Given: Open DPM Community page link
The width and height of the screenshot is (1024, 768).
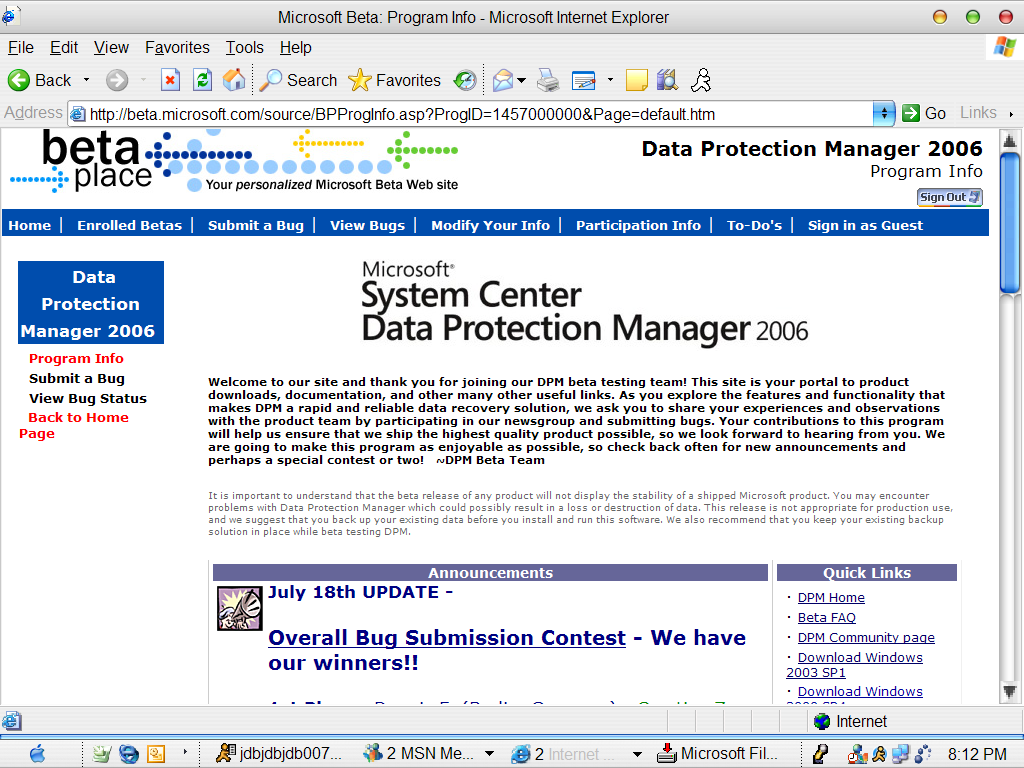Looking at the screenshot, I should 866,637.
